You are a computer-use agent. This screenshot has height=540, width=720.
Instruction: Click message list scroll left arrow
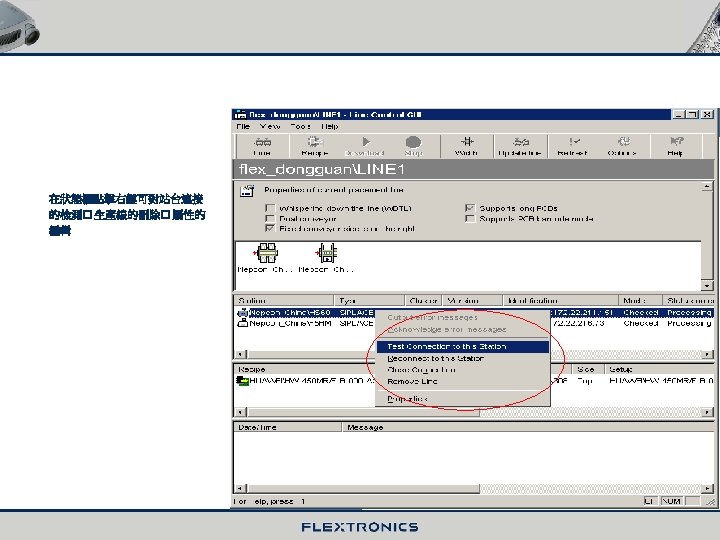(241, 489)
